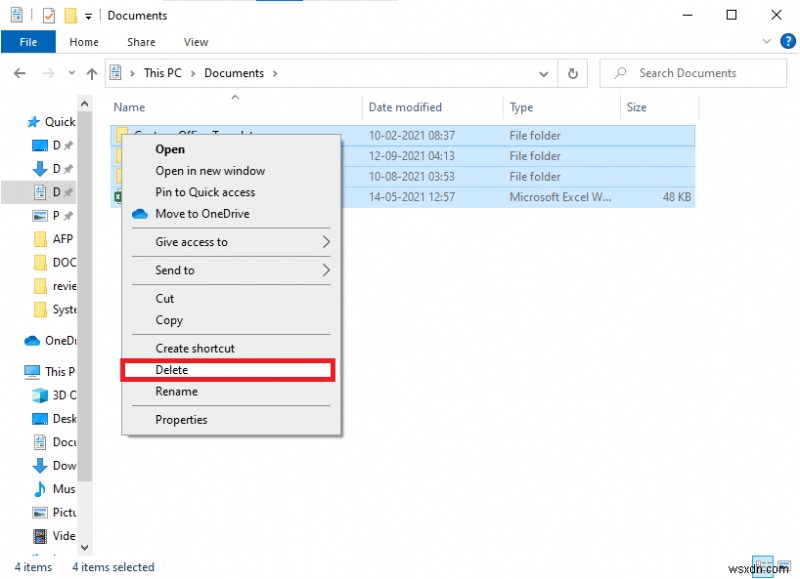Choose Open from the context menu
800x579 pixels.
click(x=231, y=149)
